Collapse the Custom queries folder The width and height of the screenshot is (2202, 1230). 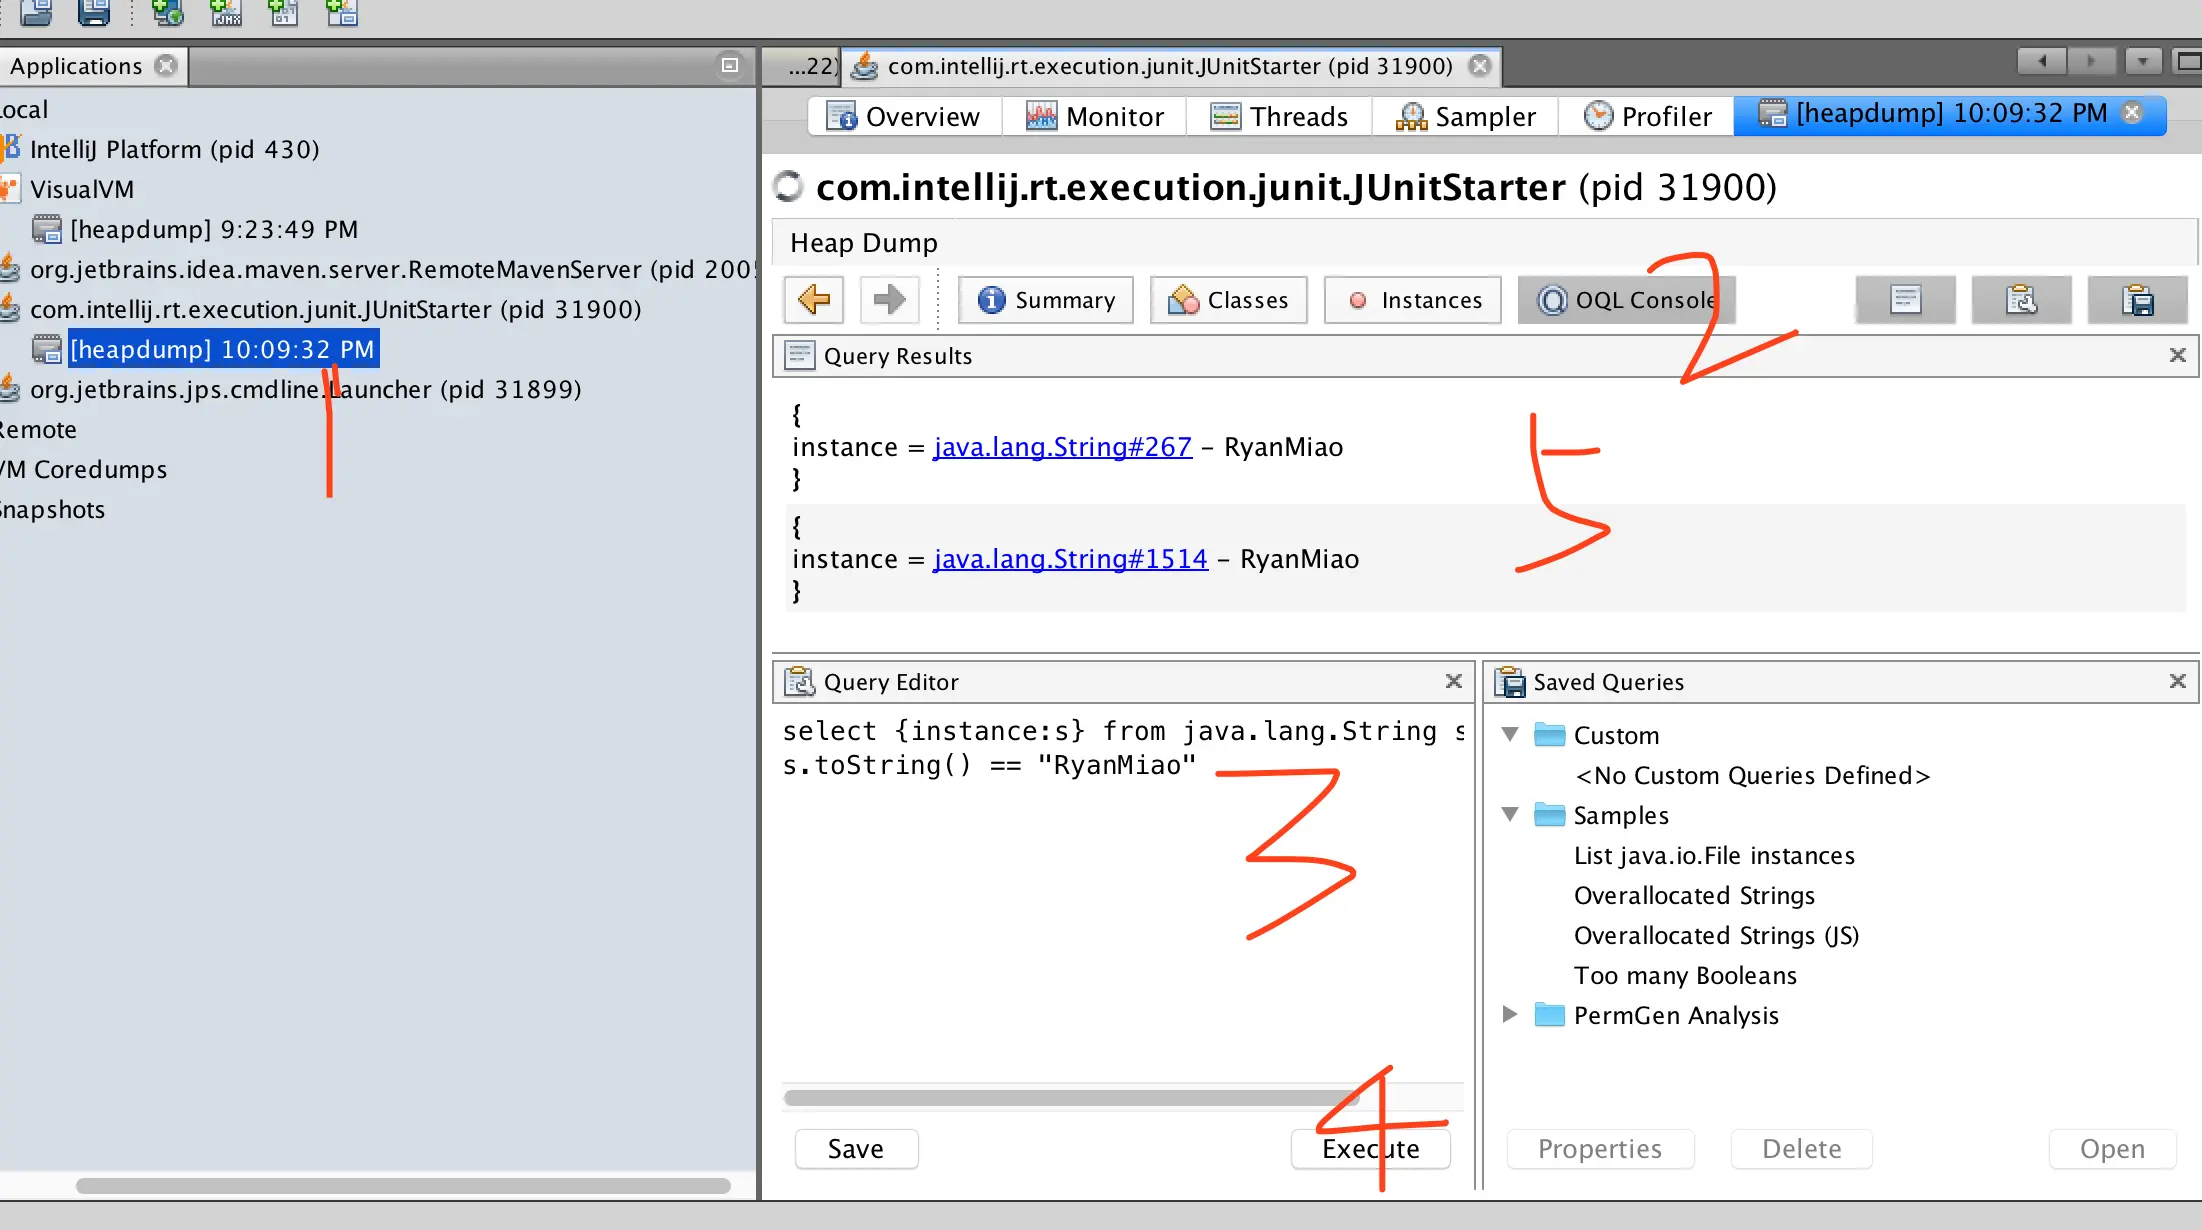(x=1510, y=735)
